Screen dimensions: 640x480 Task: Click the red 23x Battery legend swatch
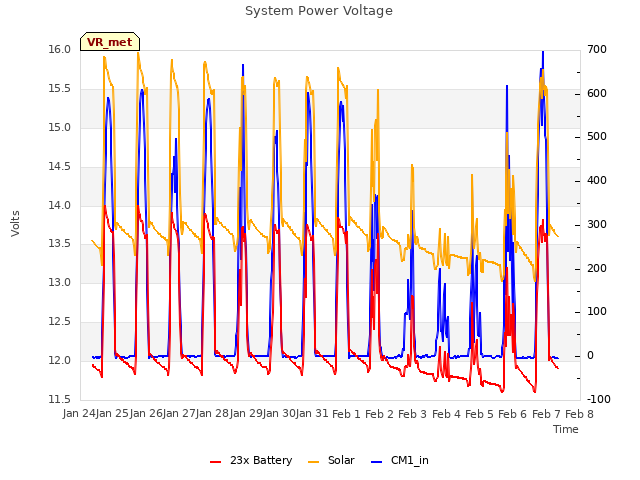(216, 462)
